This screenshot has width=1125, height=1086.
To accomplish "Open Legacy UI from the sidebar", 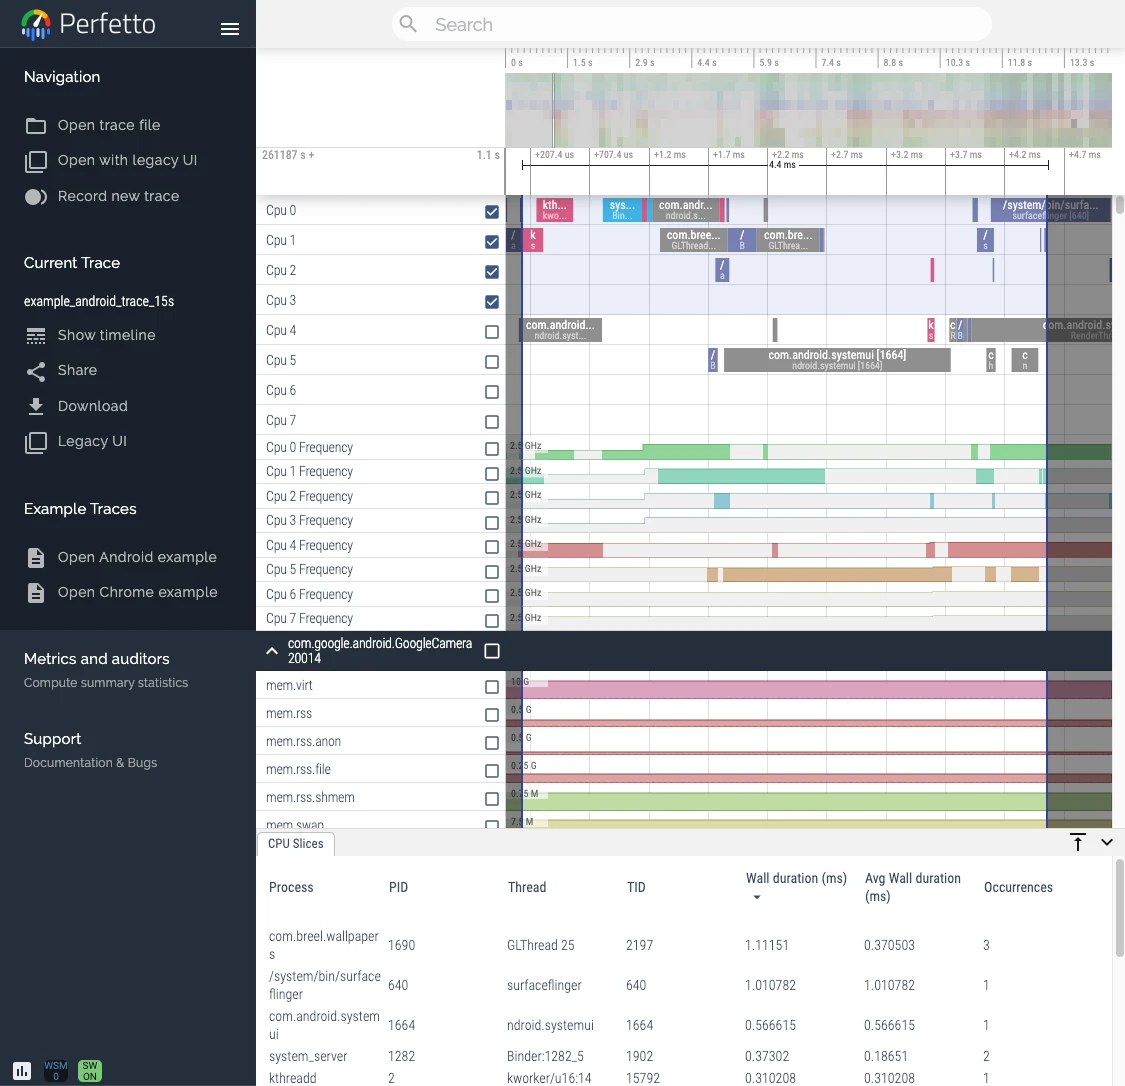I will [x=92, y=442].
